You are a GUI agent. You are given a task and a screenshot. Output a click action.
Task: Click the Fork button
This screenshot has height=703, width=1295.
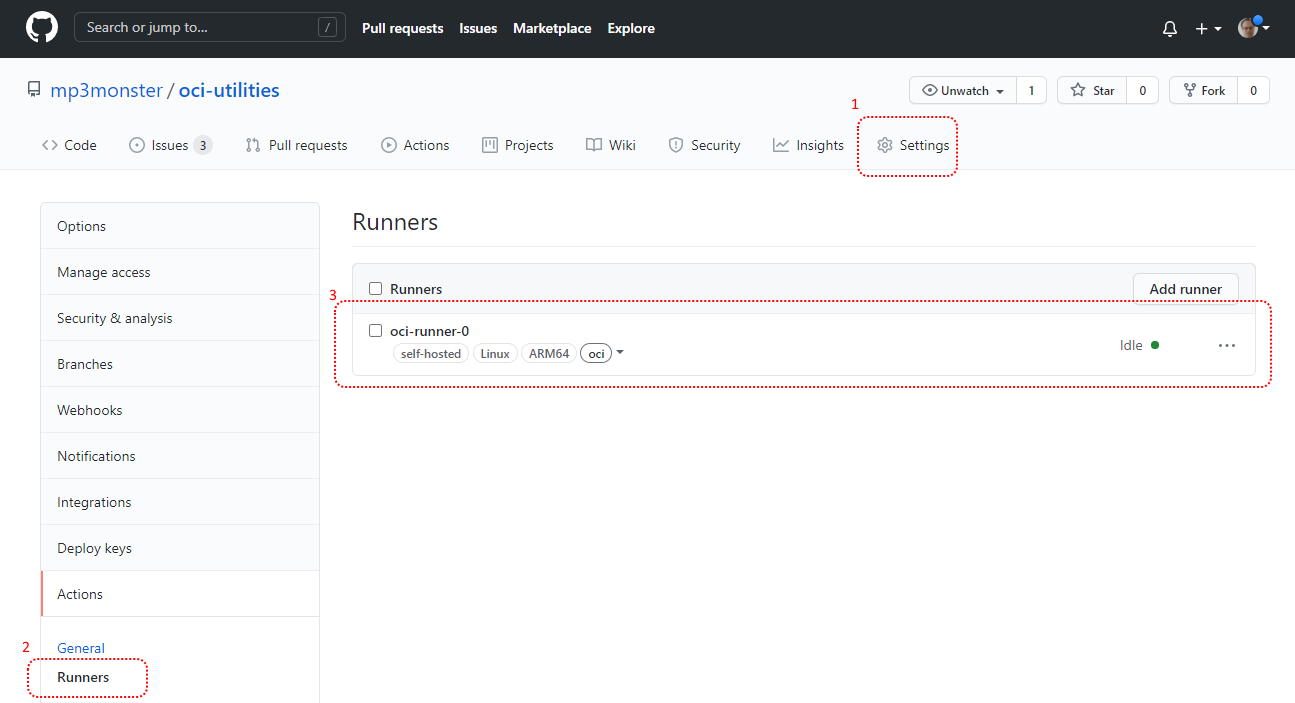click(1203, 90)
